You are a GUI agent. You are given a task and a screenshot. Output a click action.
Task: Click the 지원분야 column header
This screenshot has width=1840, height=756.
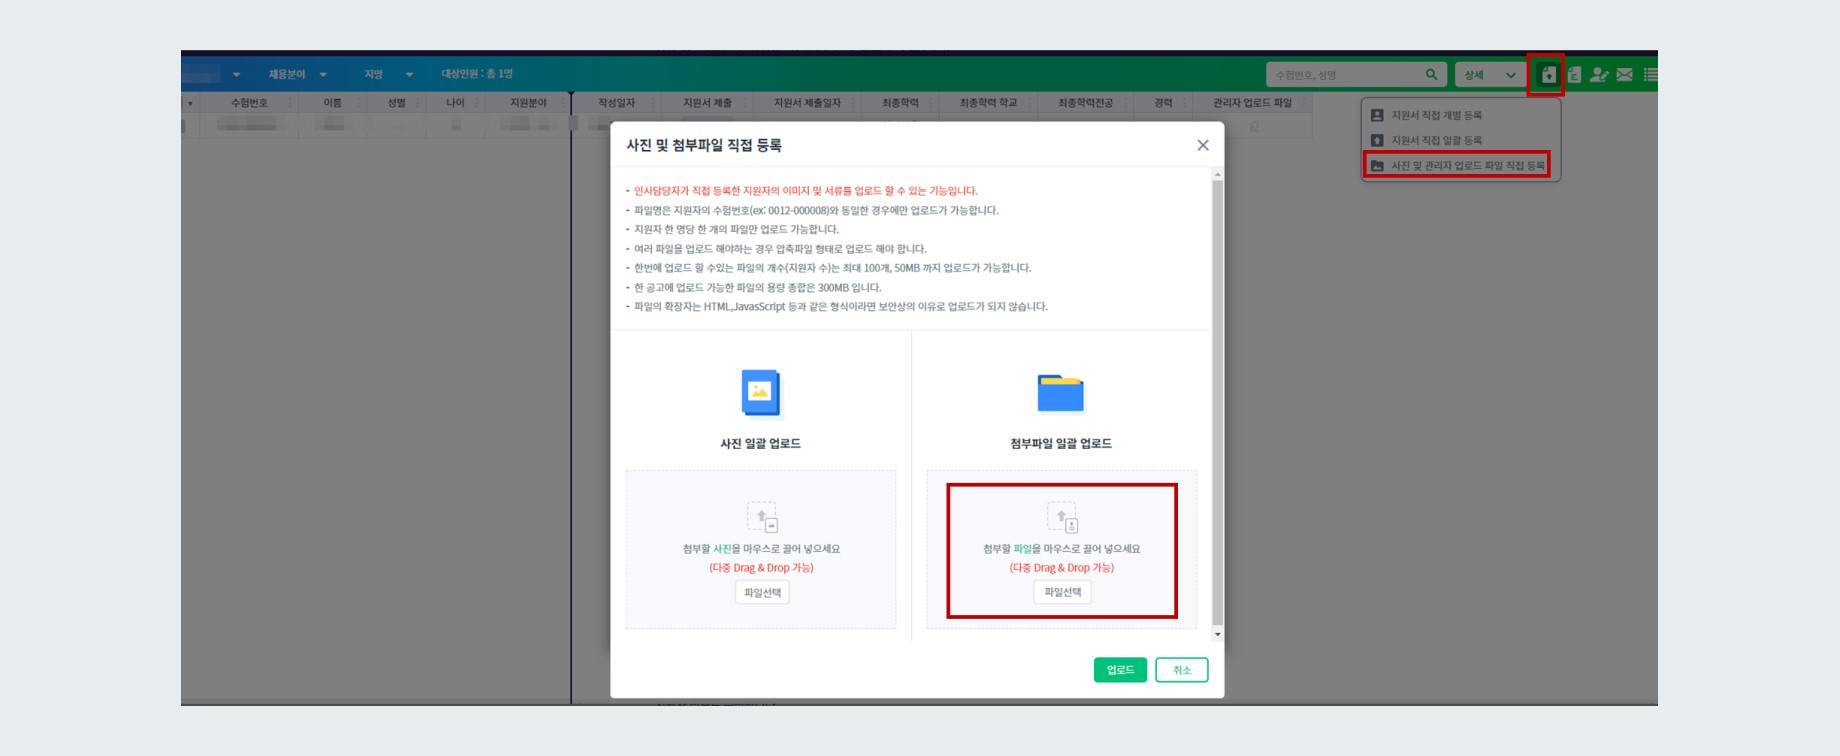pyautogui.click(x=528, y=103)
